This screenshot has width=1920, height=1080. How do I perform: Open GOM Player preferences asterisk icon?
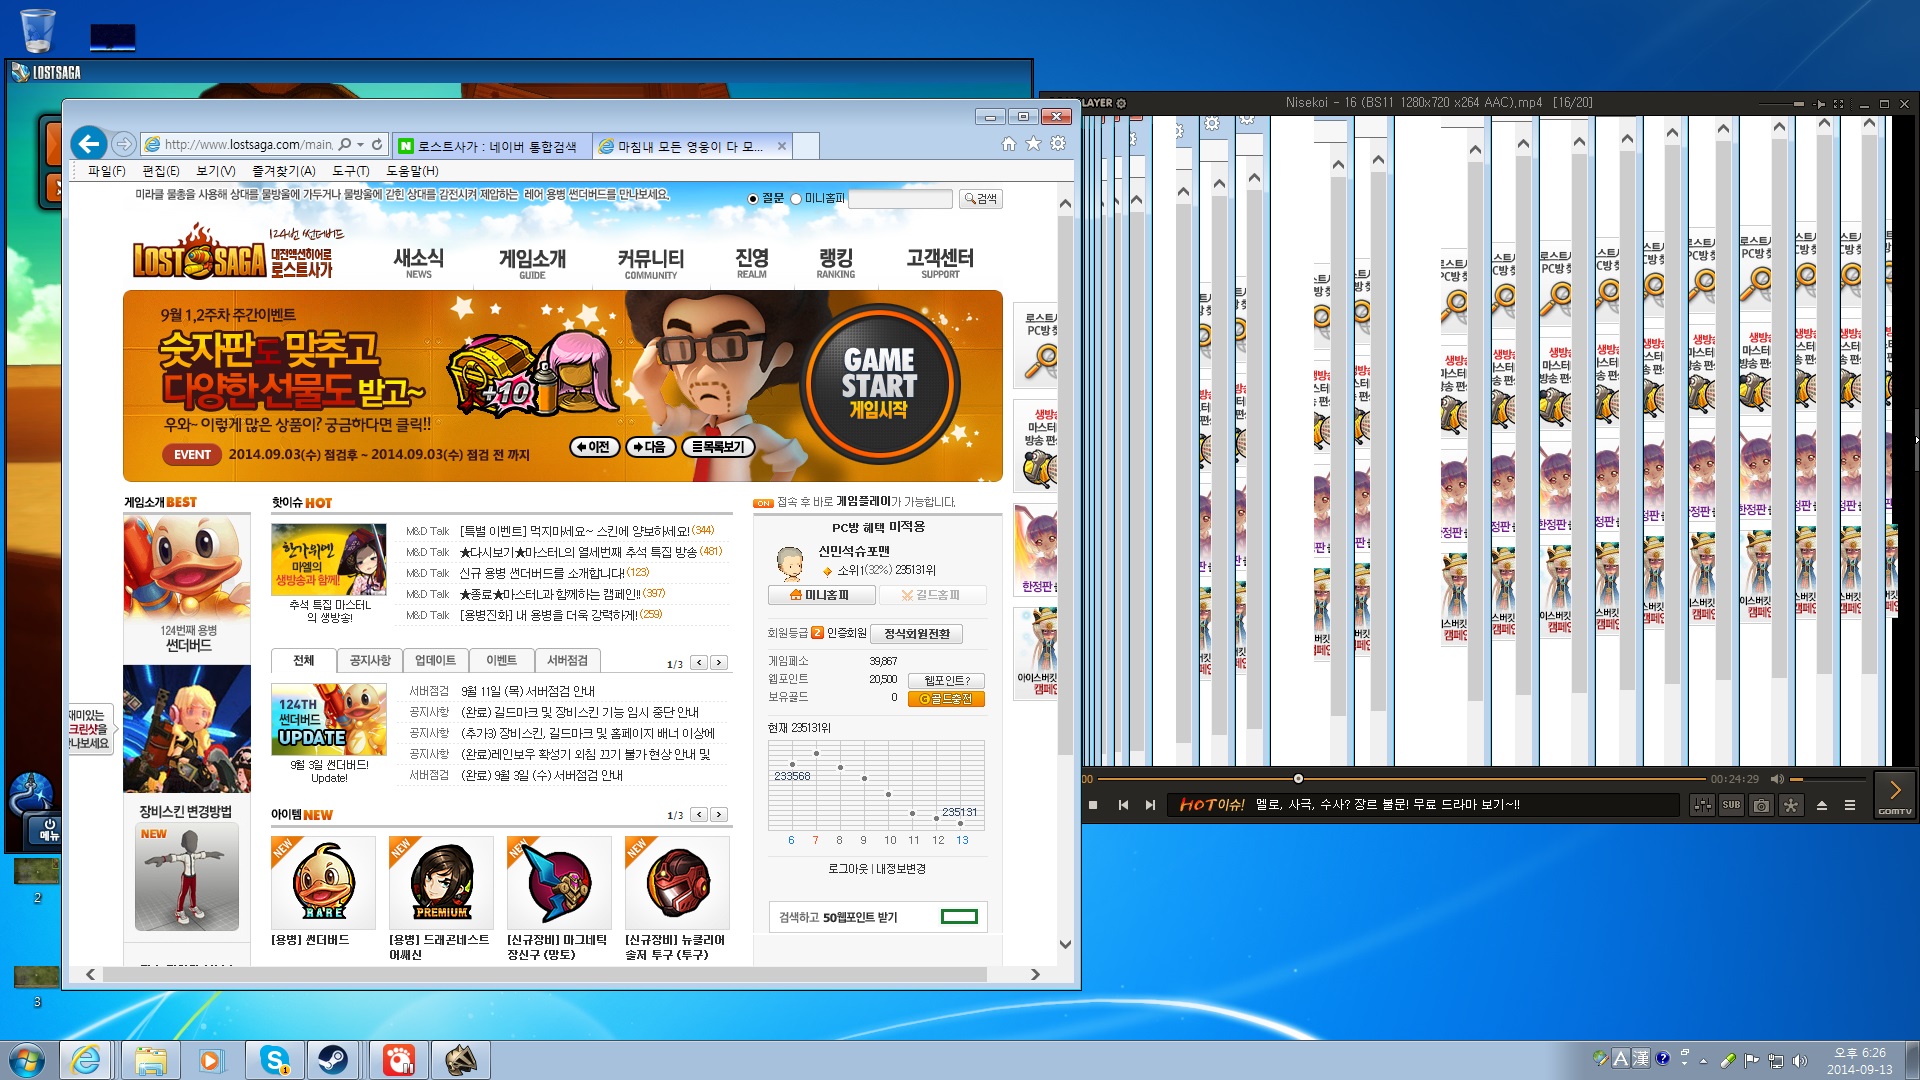click(1791, 805)
